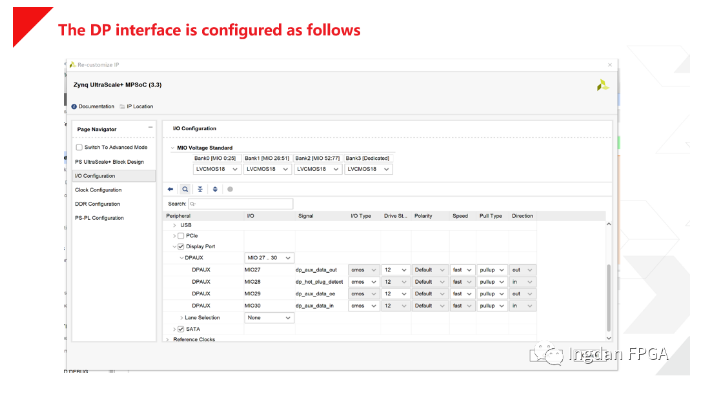
Task: Expand the USB tree node
Action: coord(174,225)
